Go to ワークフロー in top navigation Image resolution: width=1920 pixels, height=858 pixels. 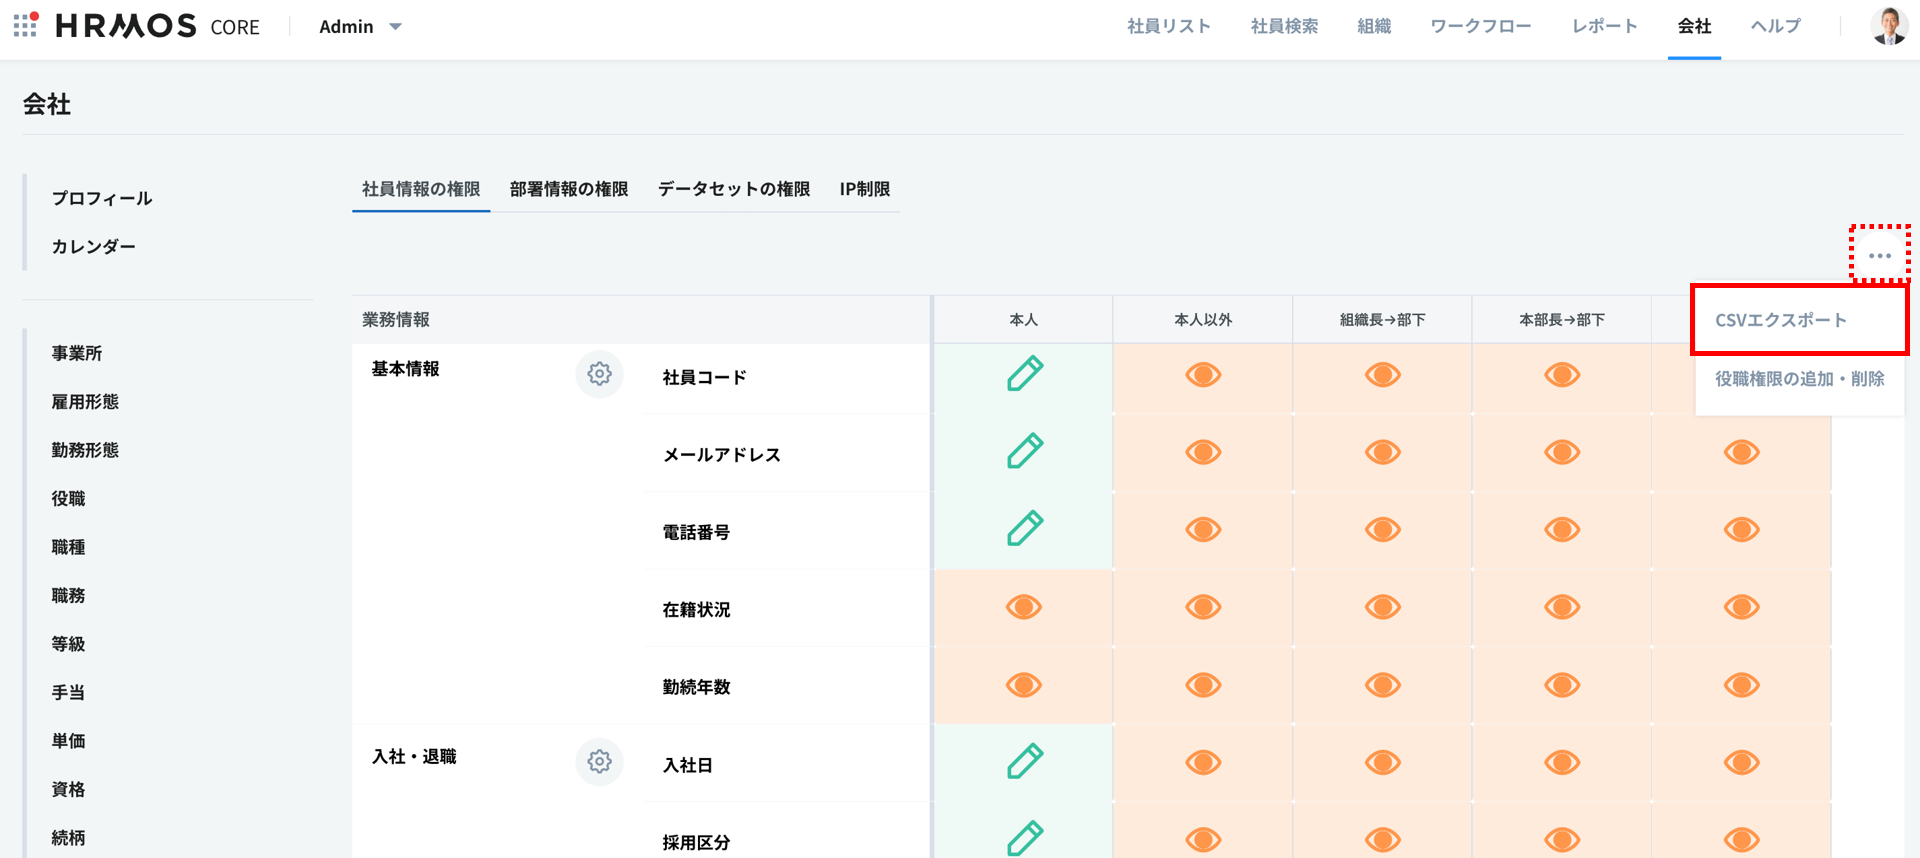coord(1480,26)
